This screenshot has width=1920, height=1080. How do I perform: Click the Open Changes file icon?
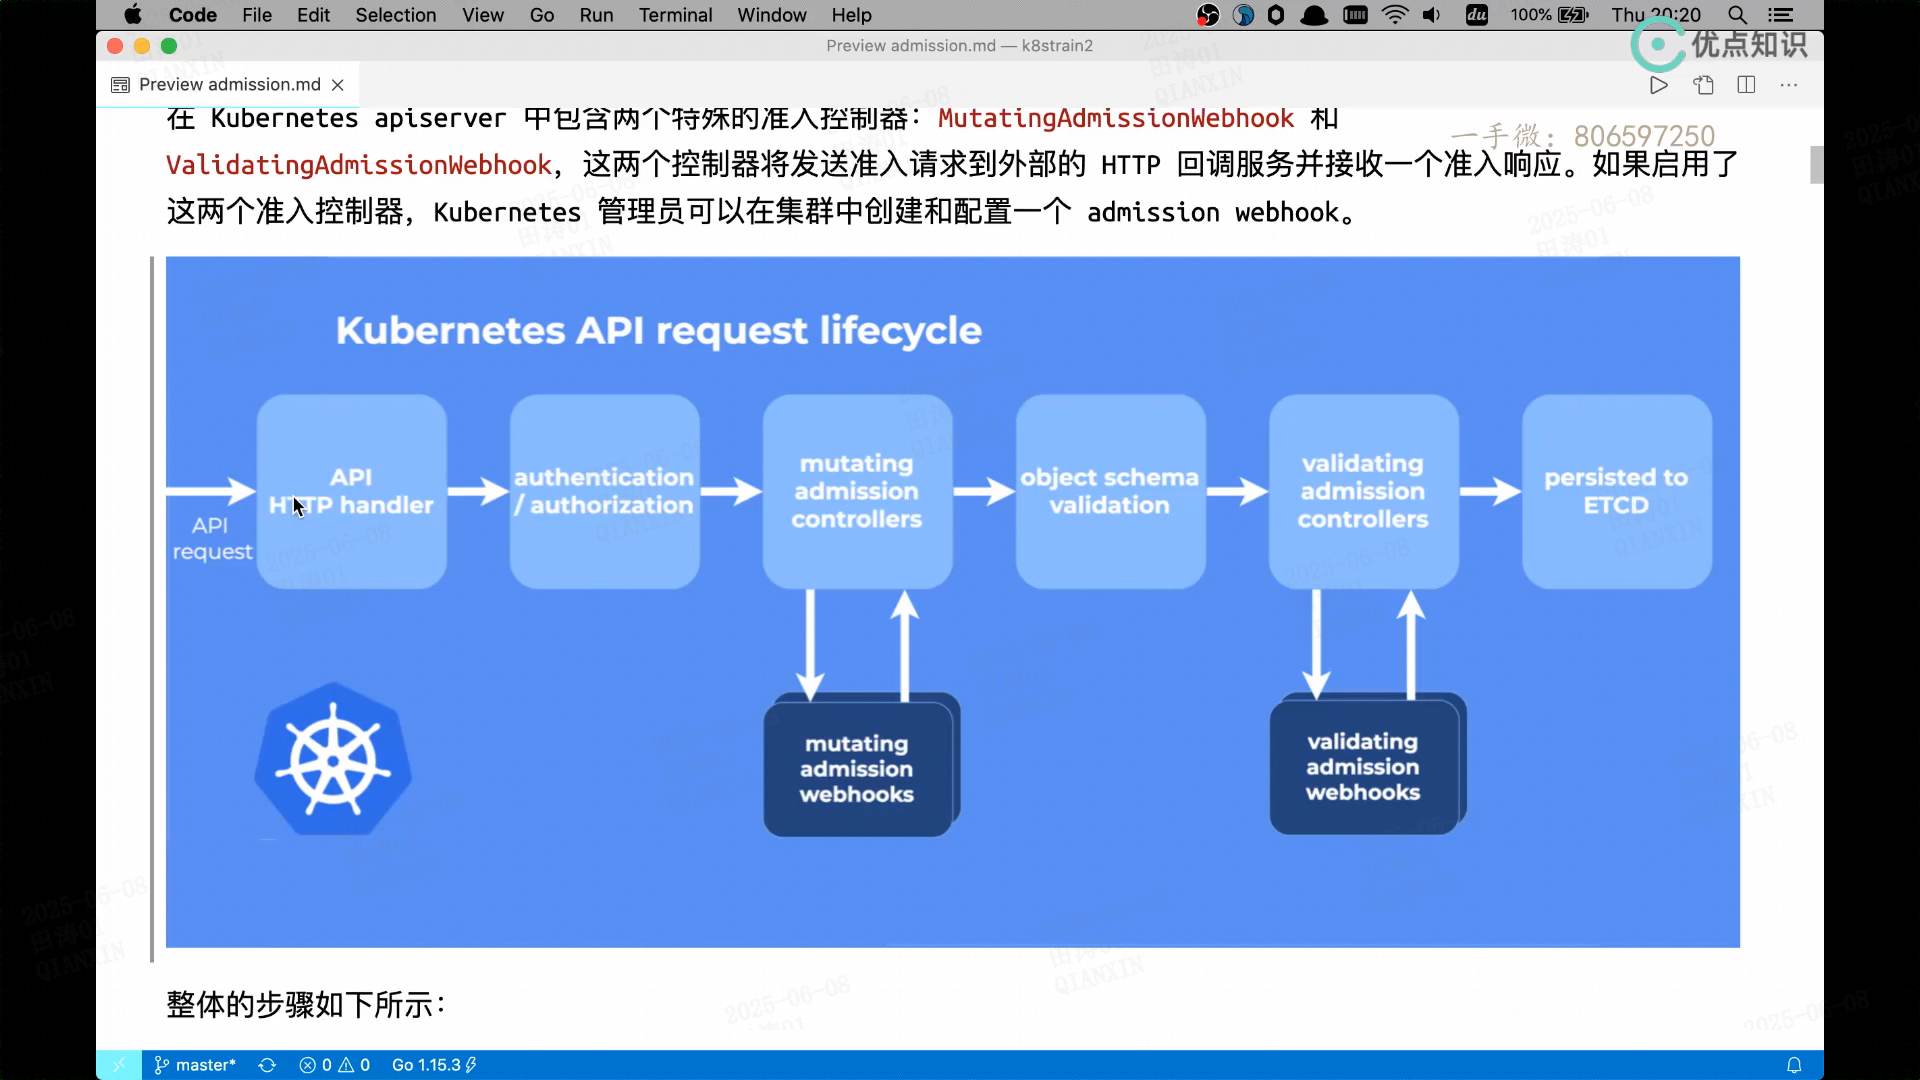(1703, 85)
